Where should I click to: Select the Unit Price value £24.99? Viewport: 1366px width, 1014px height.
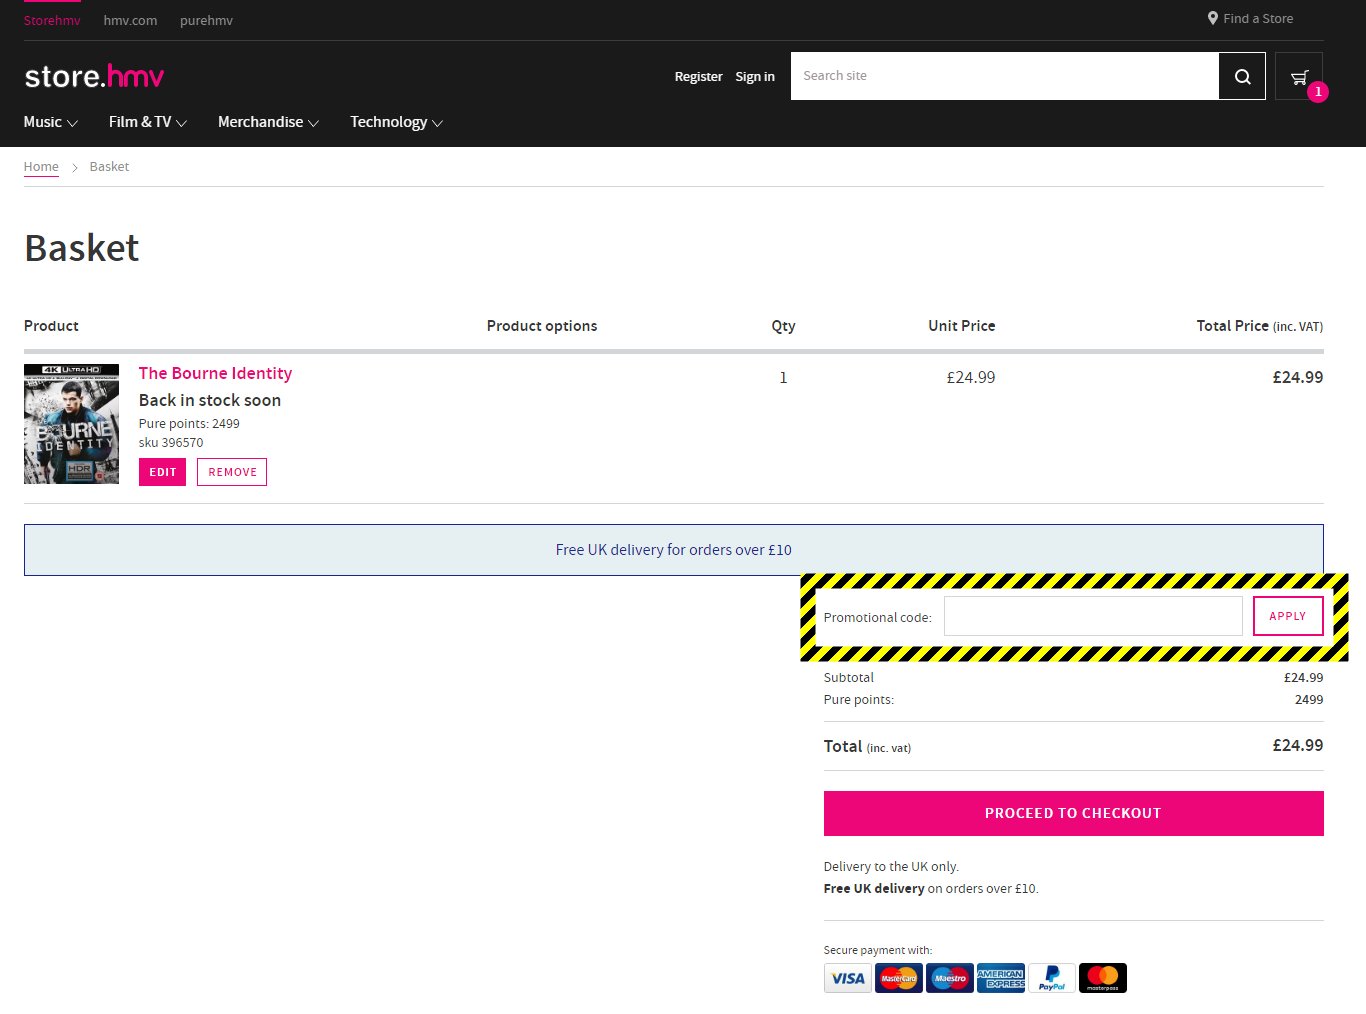tap(970, 377)
